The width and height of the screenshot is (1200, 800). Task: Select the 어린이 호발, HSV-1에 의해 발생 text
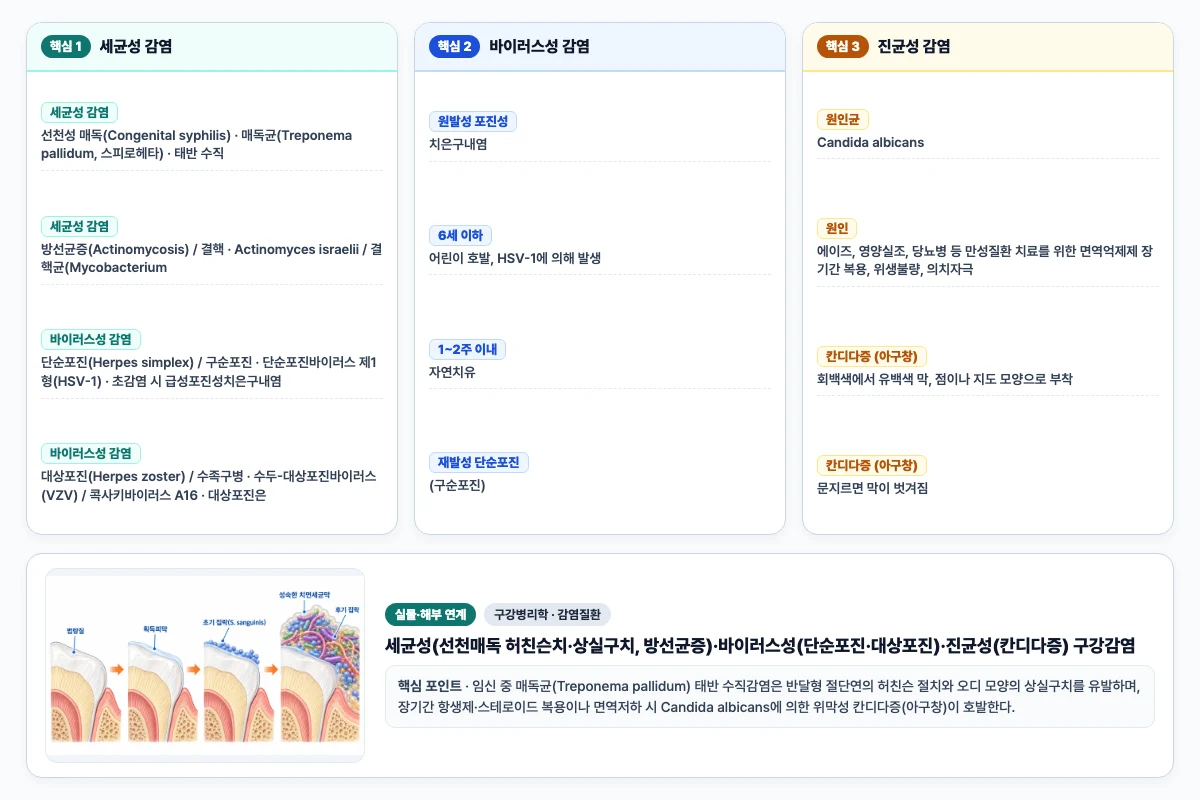515,258
